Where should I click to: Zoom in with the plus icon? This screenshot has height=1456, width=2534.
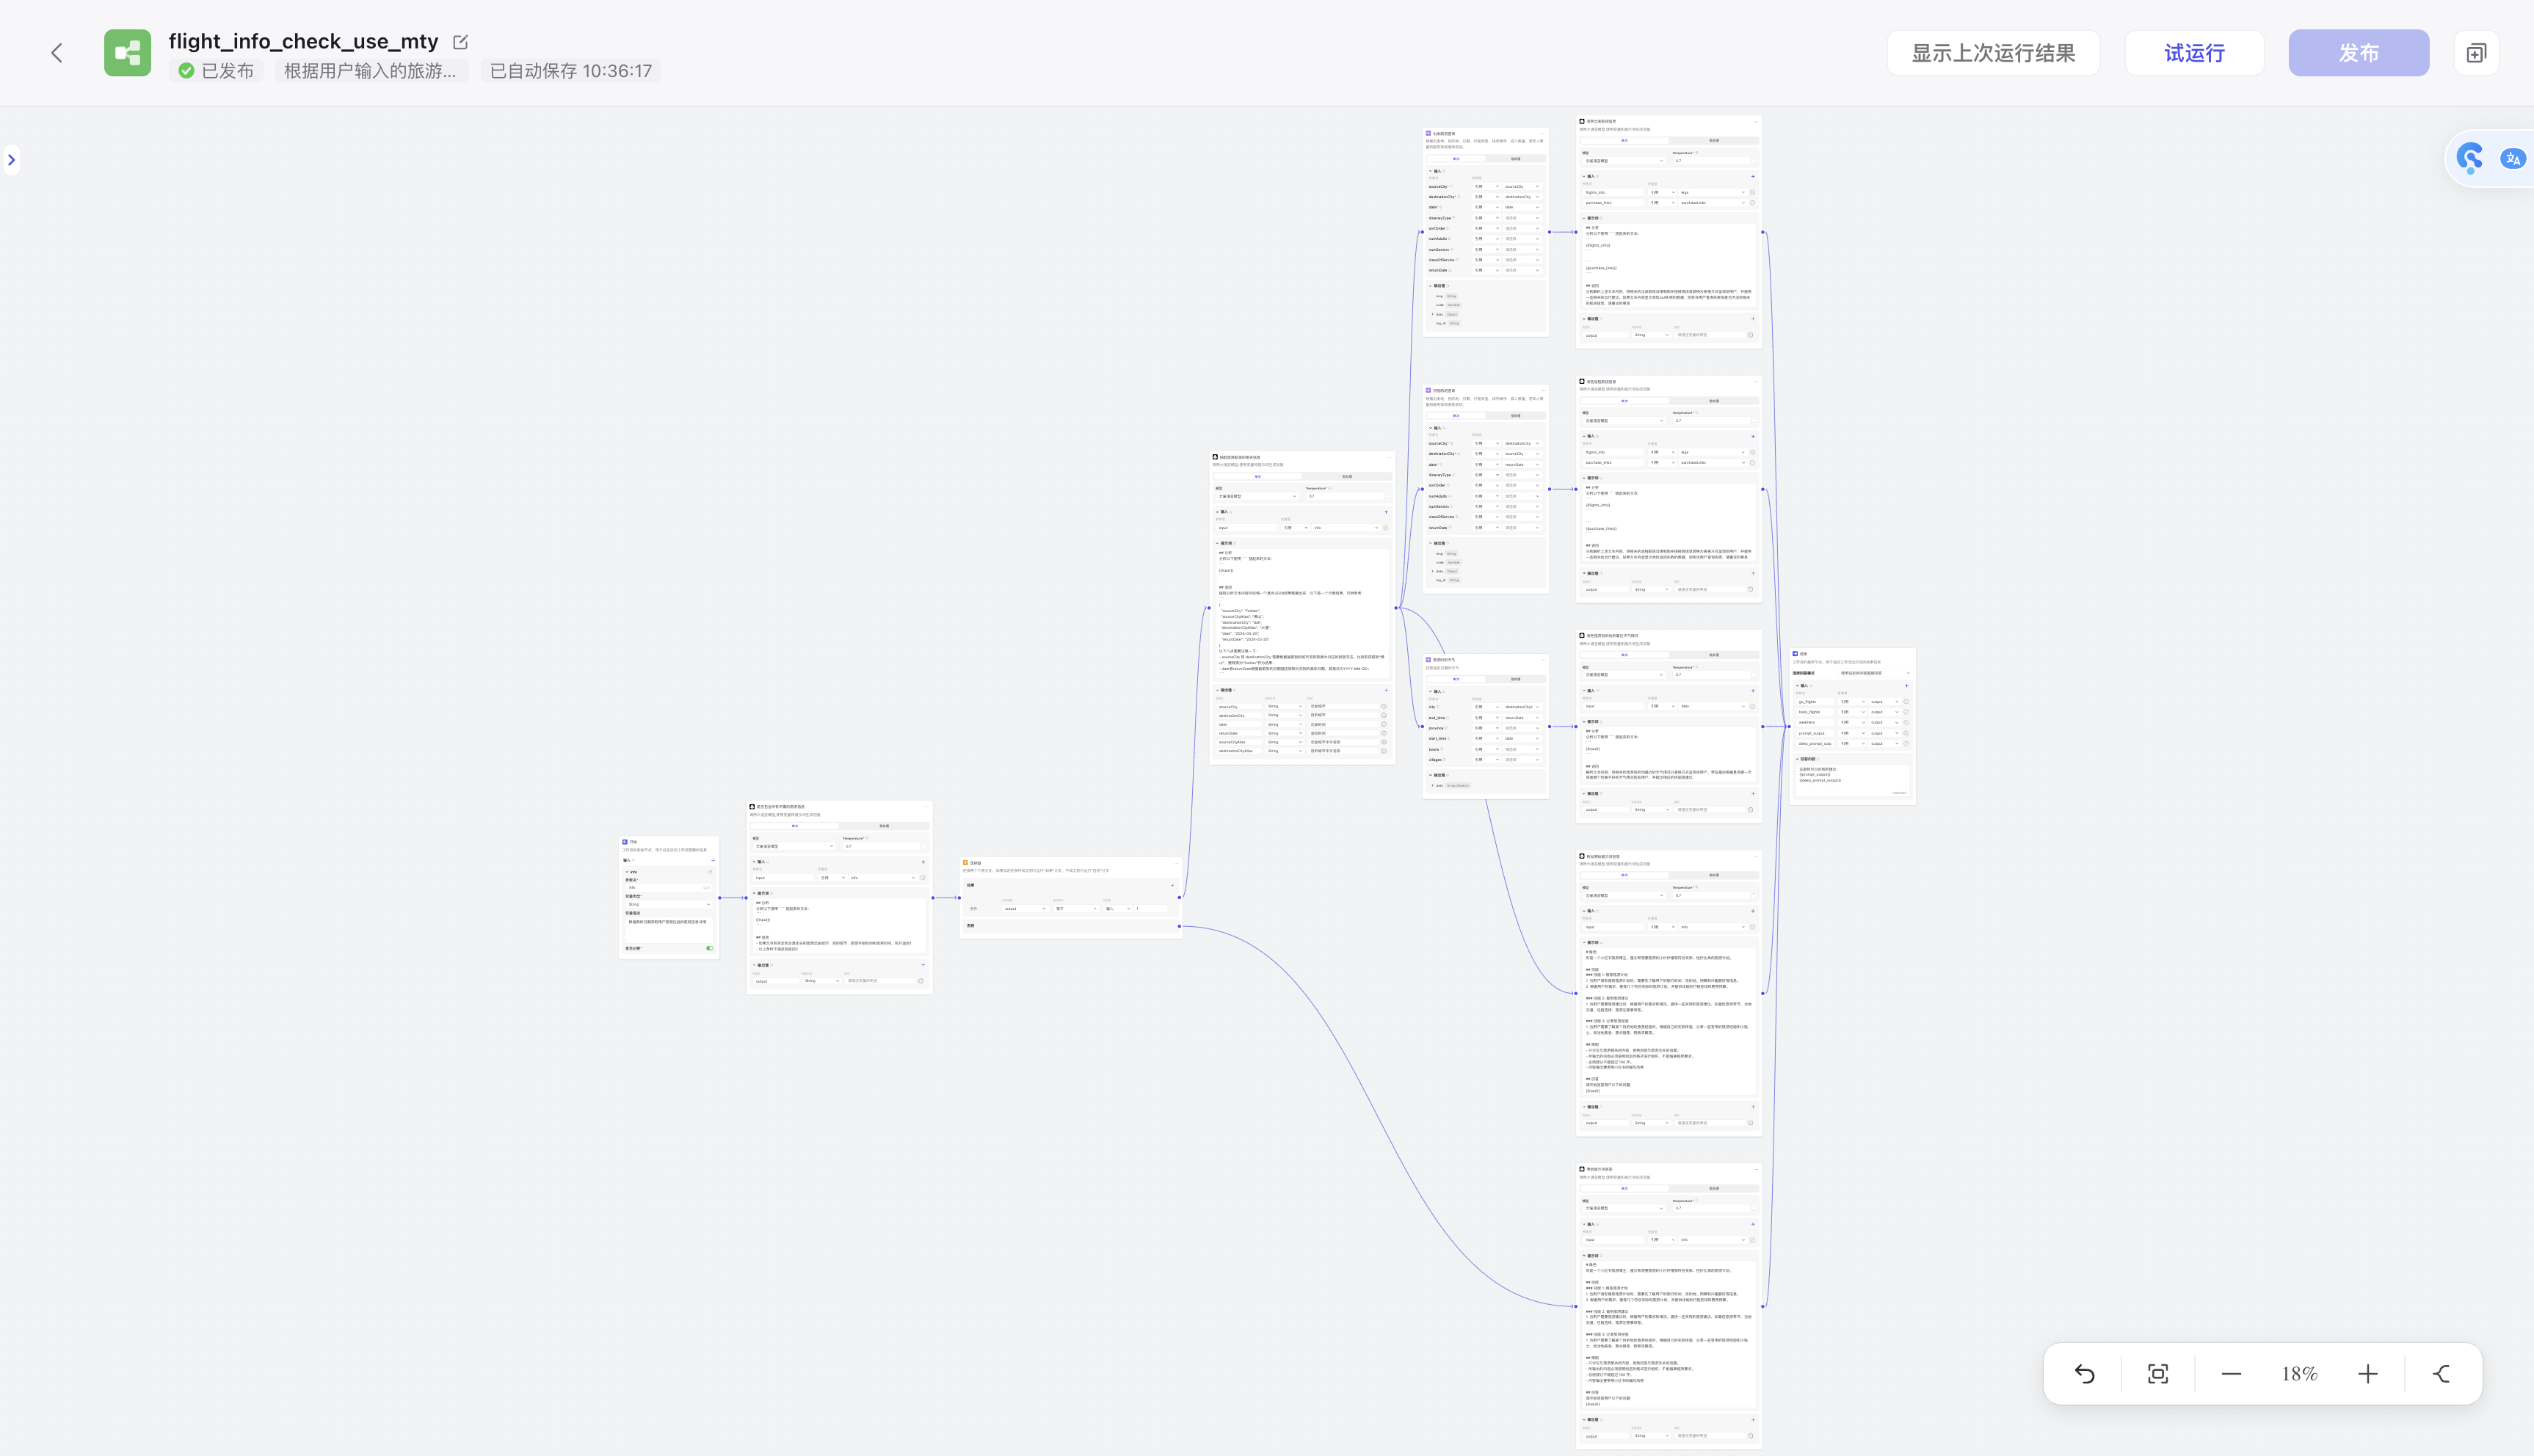2367,1374
